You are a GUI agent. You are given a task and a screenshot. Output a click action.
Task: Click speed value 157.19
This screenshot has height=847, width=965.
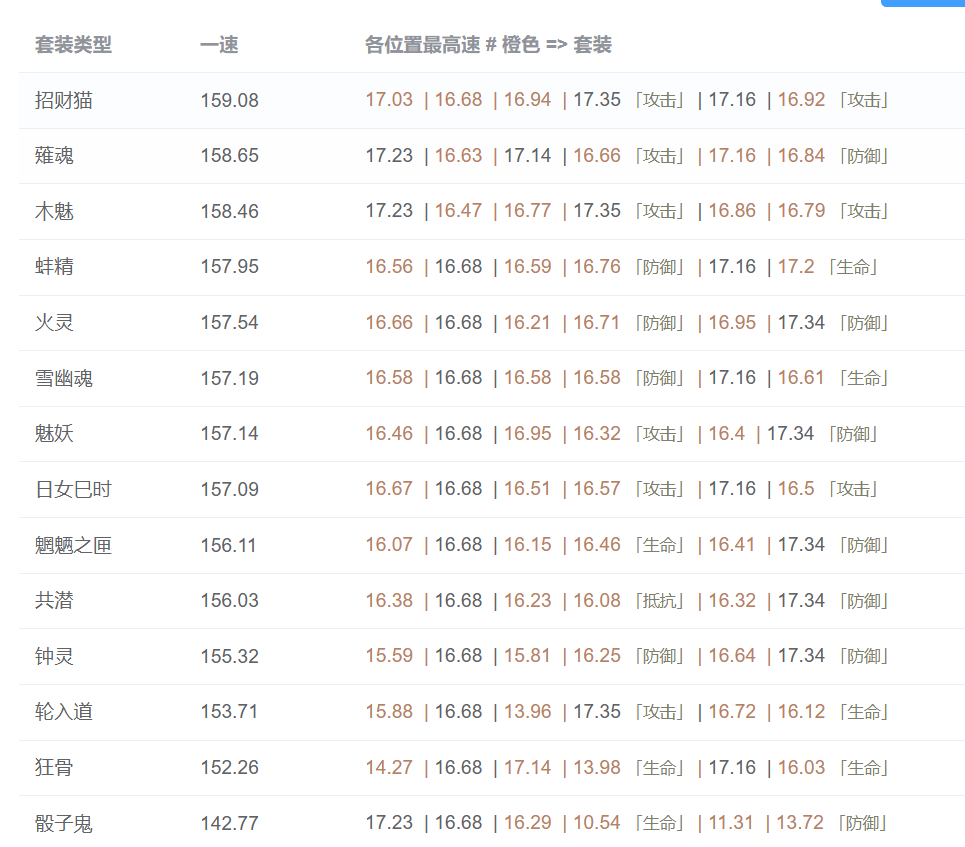[230, 378]
